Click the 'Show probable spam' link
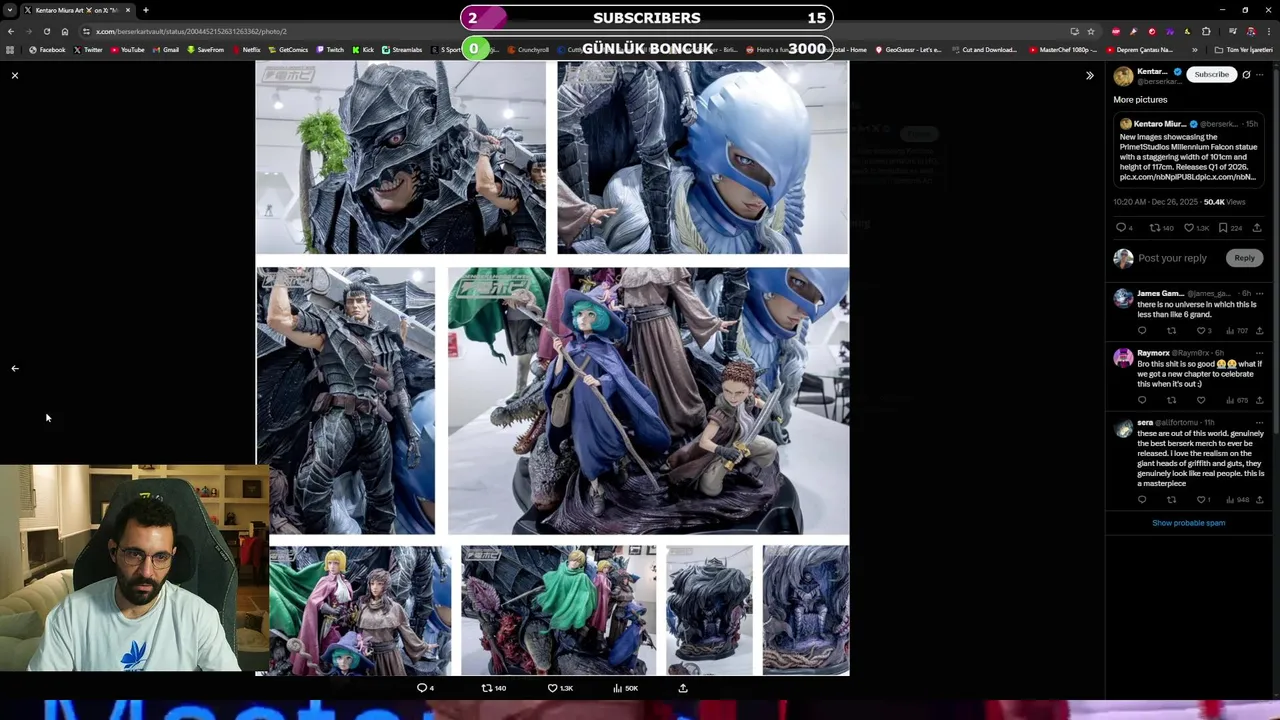 click(1188, 523)
